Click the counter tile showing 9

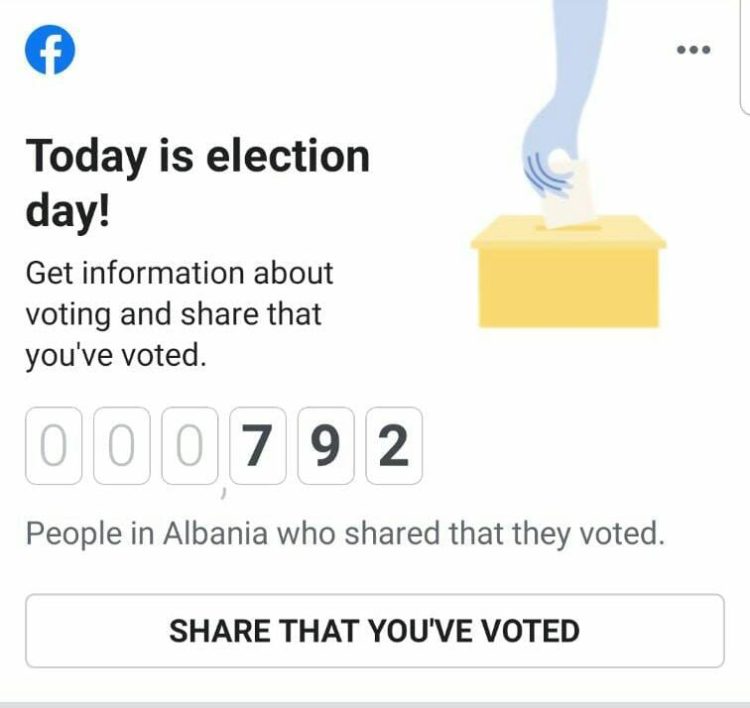click(326, 446)
